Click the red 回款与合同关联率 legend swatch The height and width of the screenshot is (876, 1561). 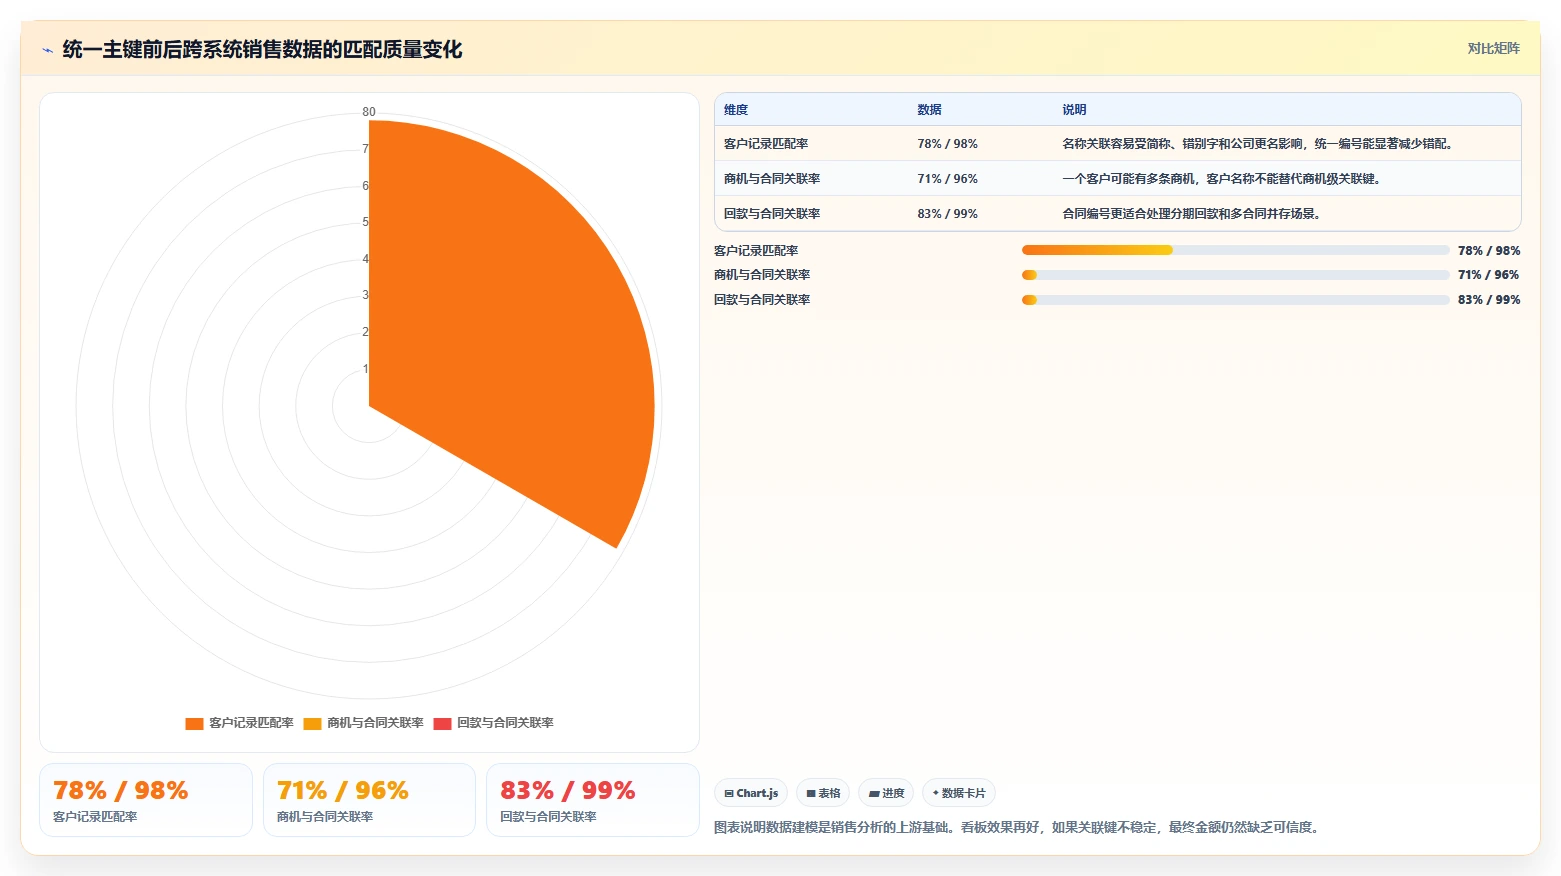pos(442,724)
